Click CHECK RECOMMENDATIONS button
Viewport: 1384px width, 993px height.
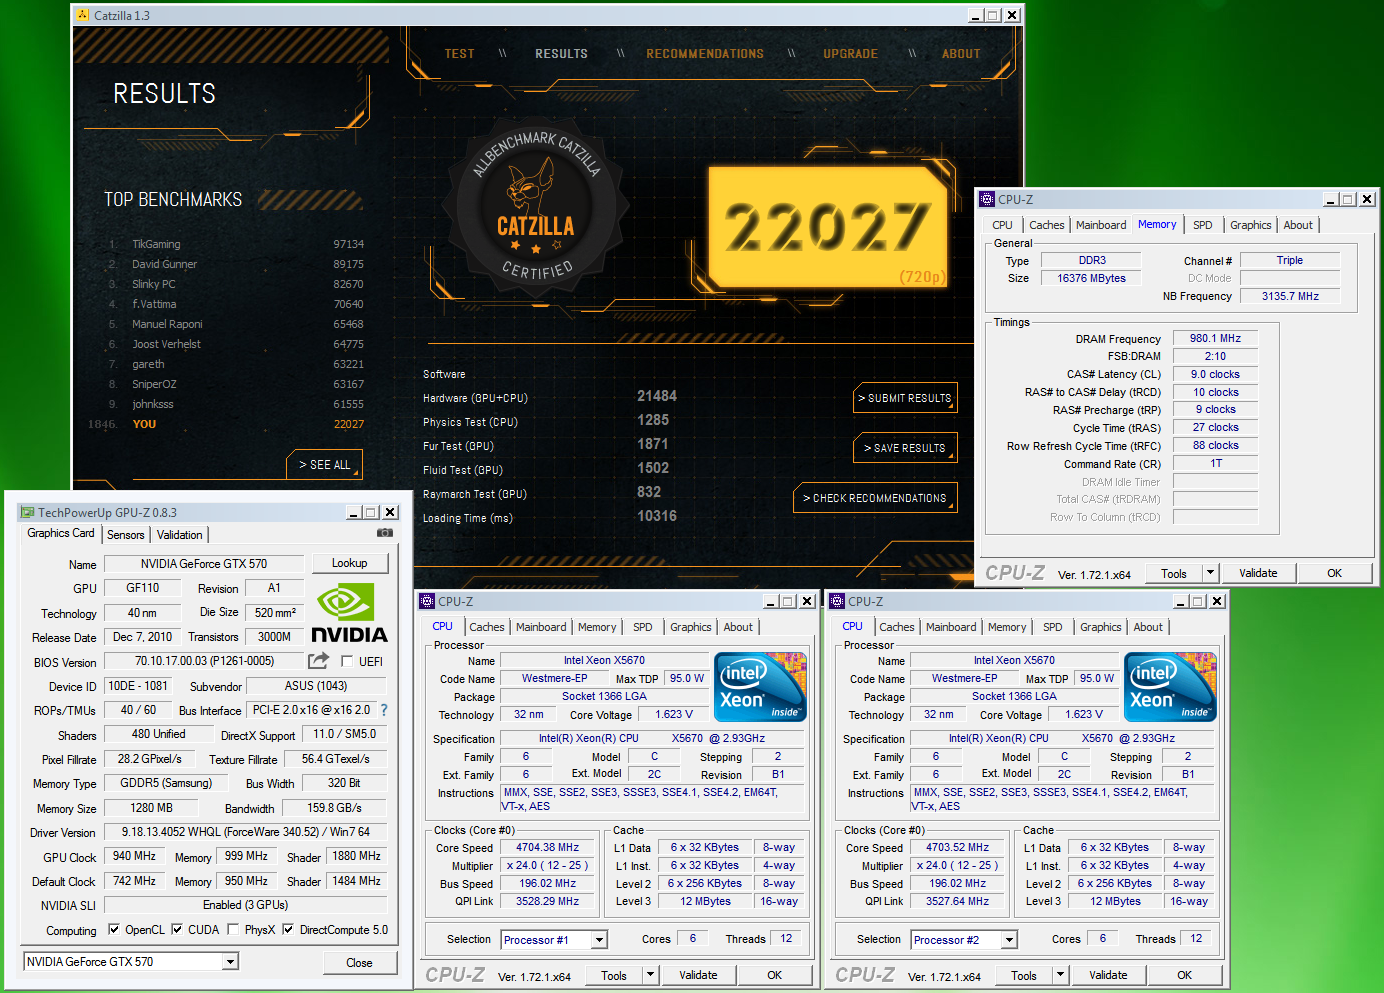875,498
